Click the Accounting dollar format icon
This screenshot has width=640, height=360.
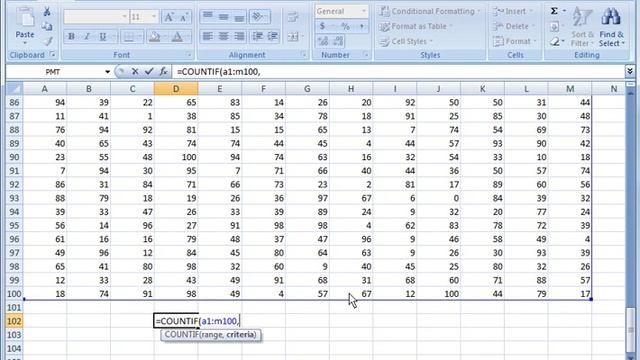[322, 26]
